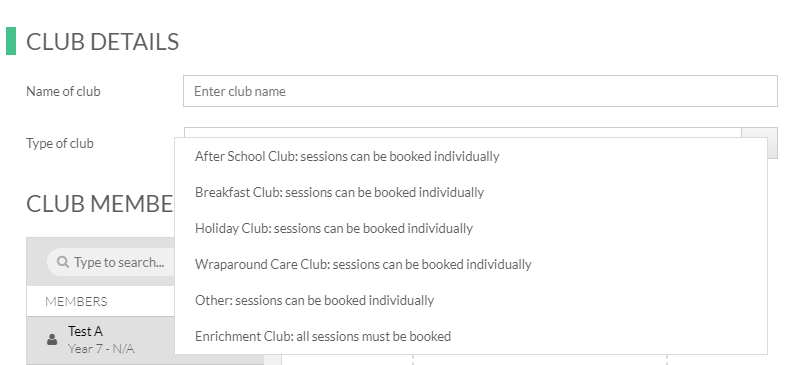Click the Year 7 - N/A subtitle
The image size is (787, 365).
point(101,348)
